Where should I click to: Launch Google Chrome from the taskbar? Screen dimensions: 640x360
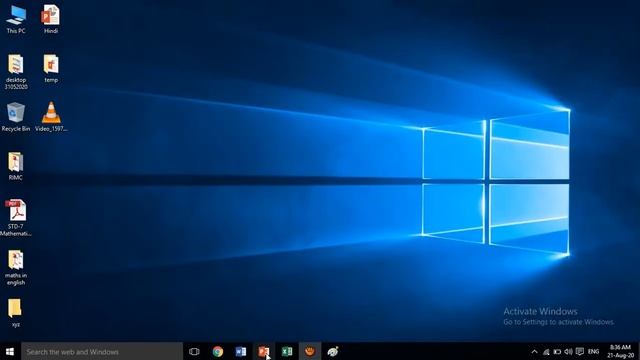(x=218, y=351)
